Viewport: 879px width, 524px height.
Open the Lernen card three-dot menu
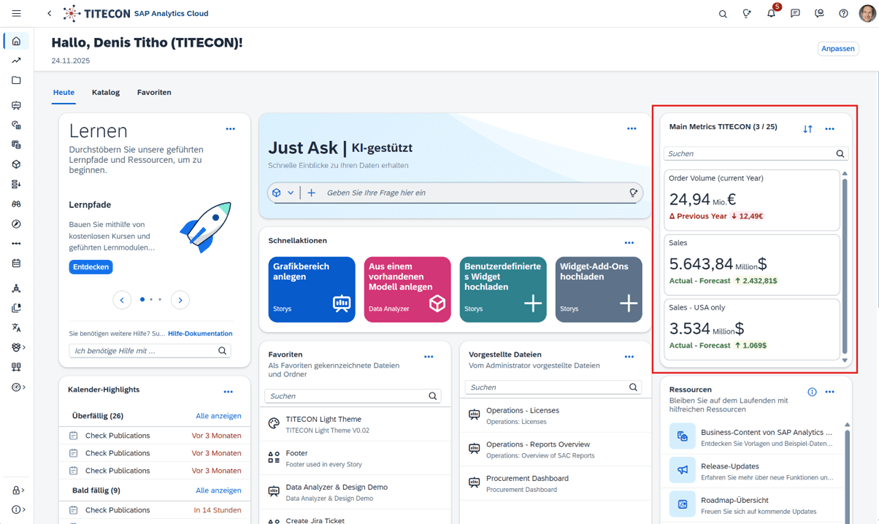click(x=230, y=129)
